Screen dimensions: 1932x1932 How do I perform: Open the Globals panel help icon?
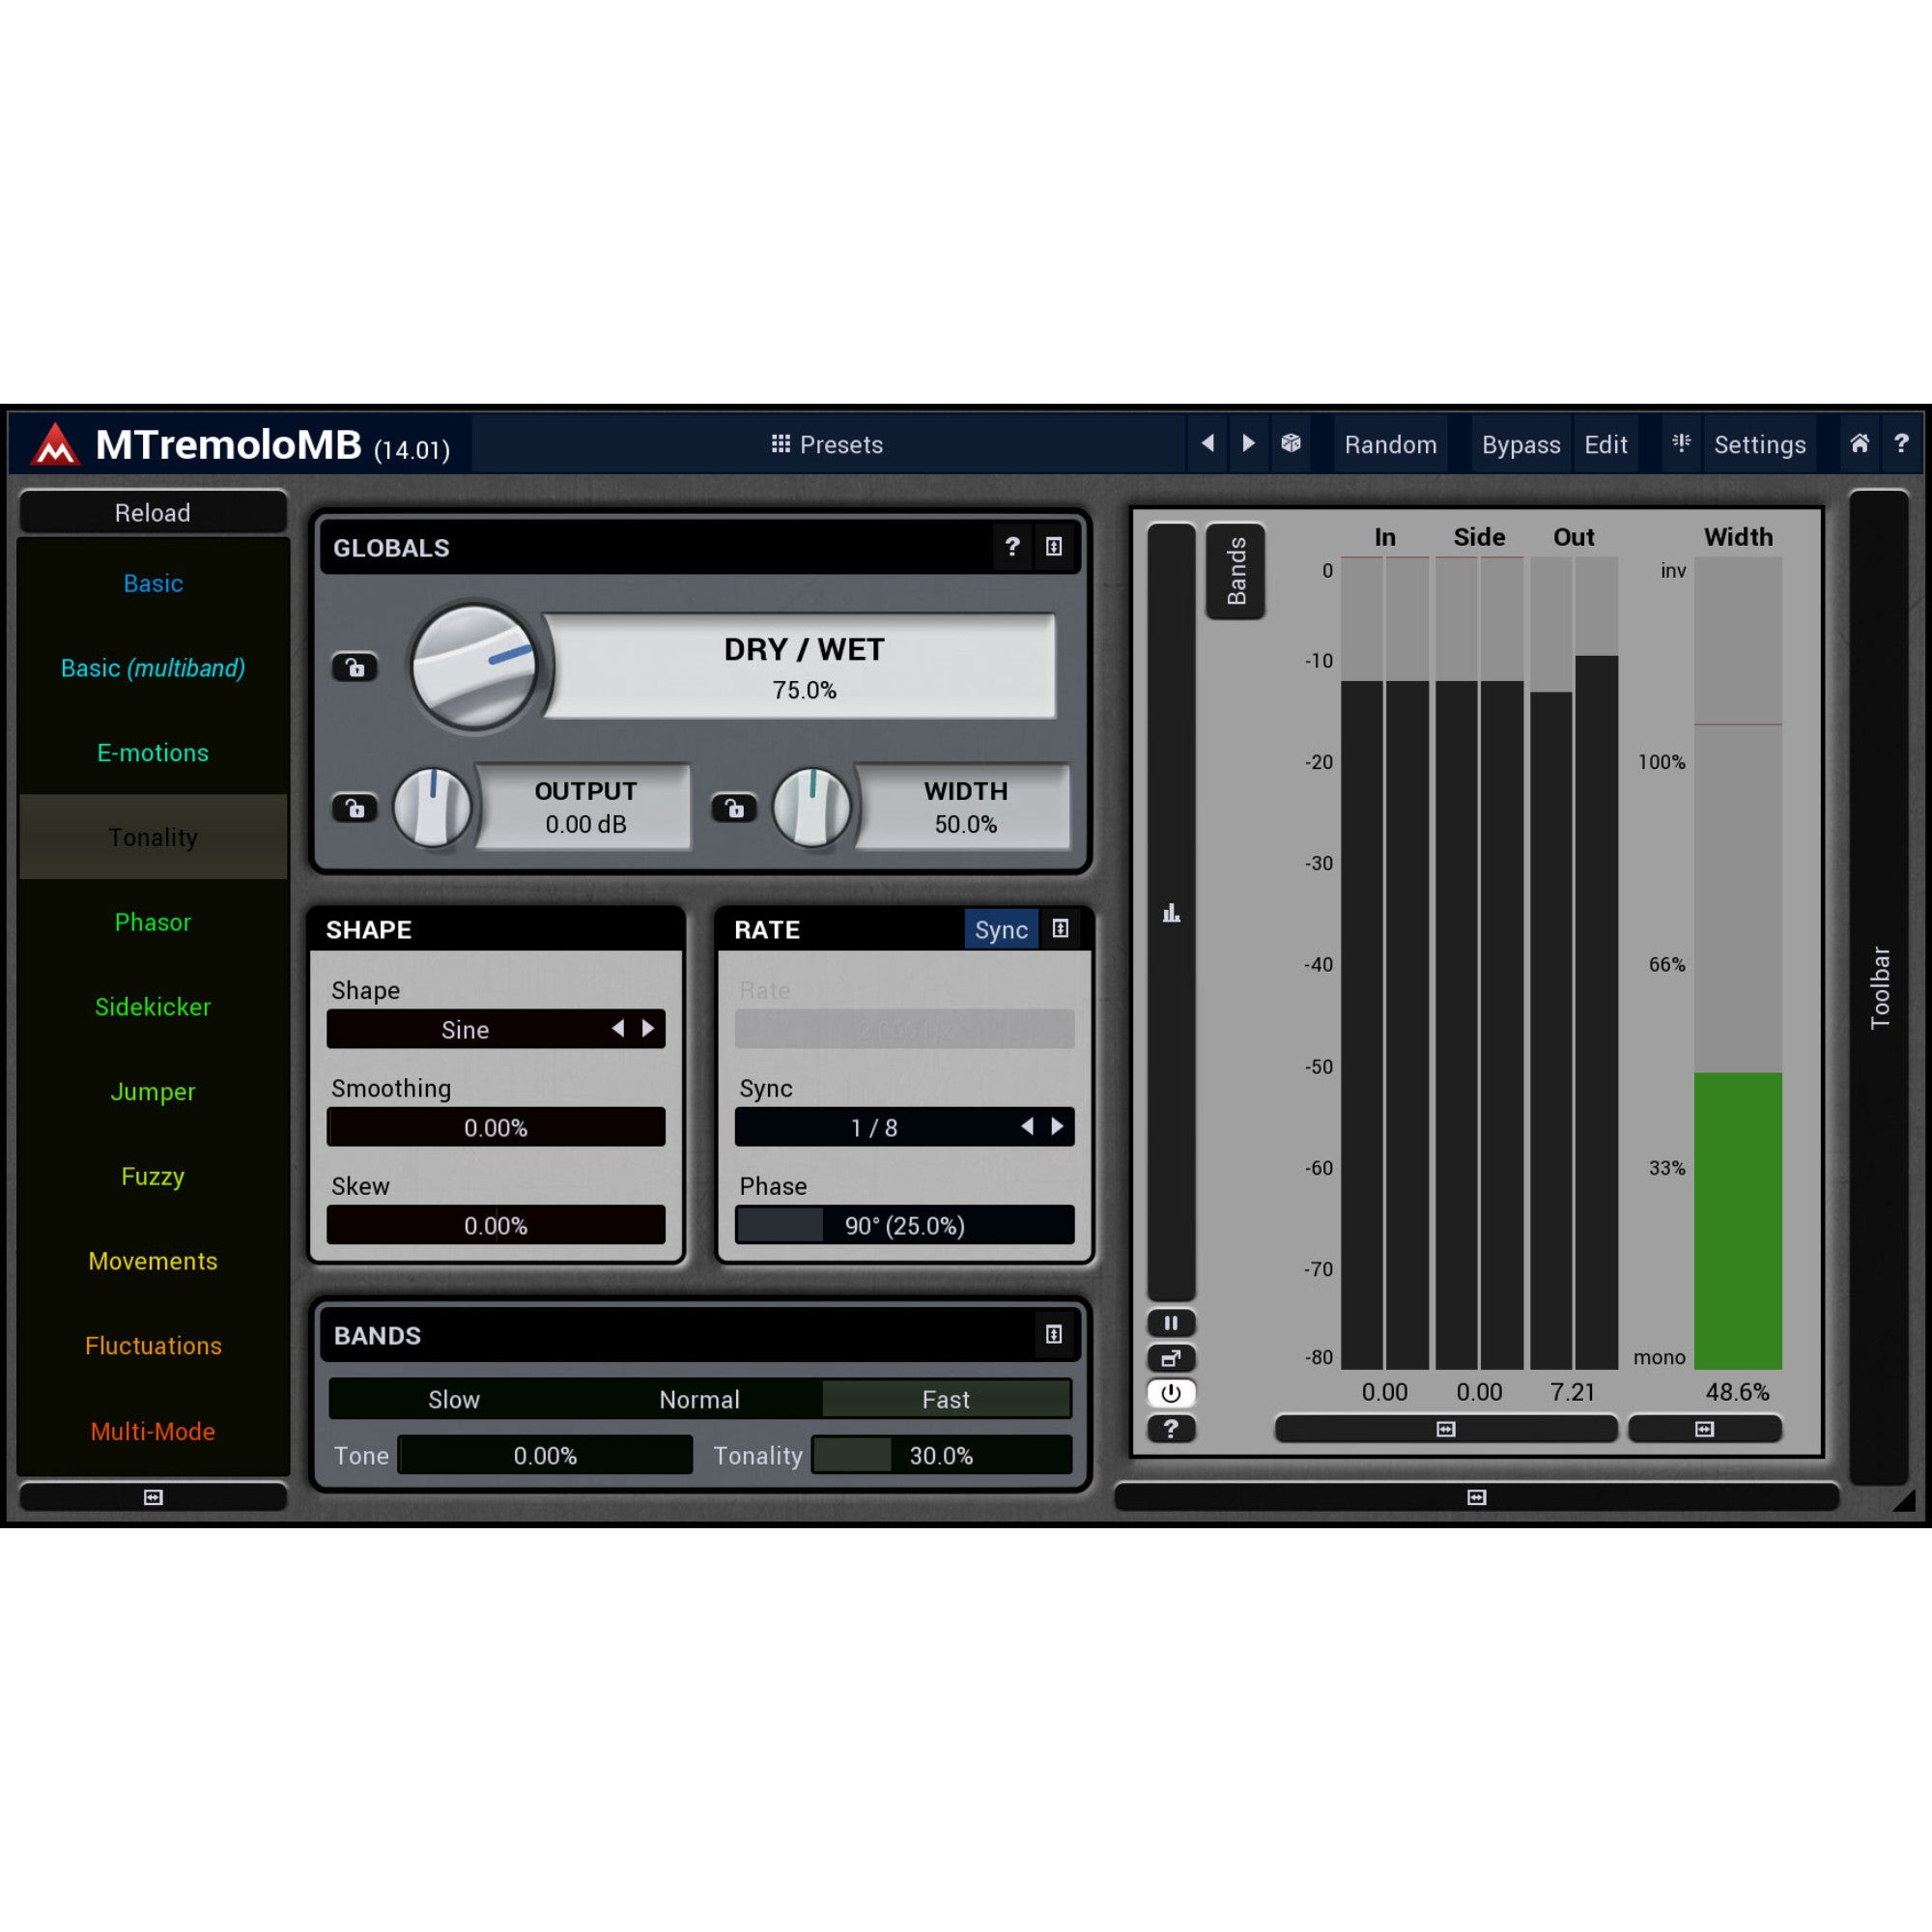1012,546
